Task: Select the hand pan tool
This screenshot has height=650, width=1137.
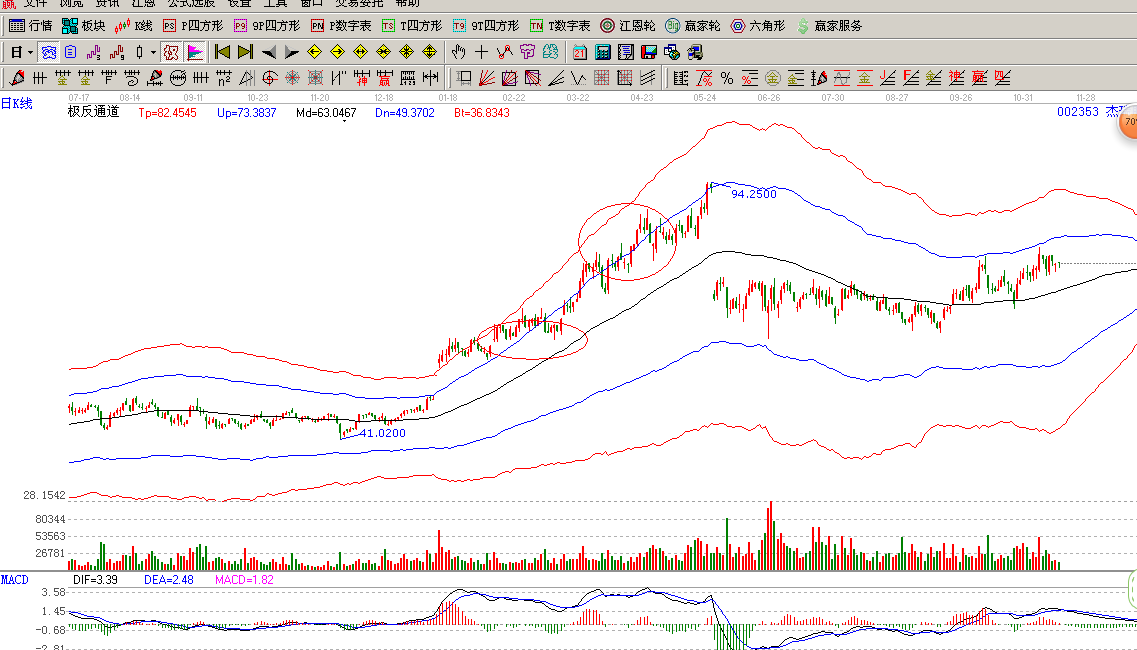Action: tap(458, 52)
